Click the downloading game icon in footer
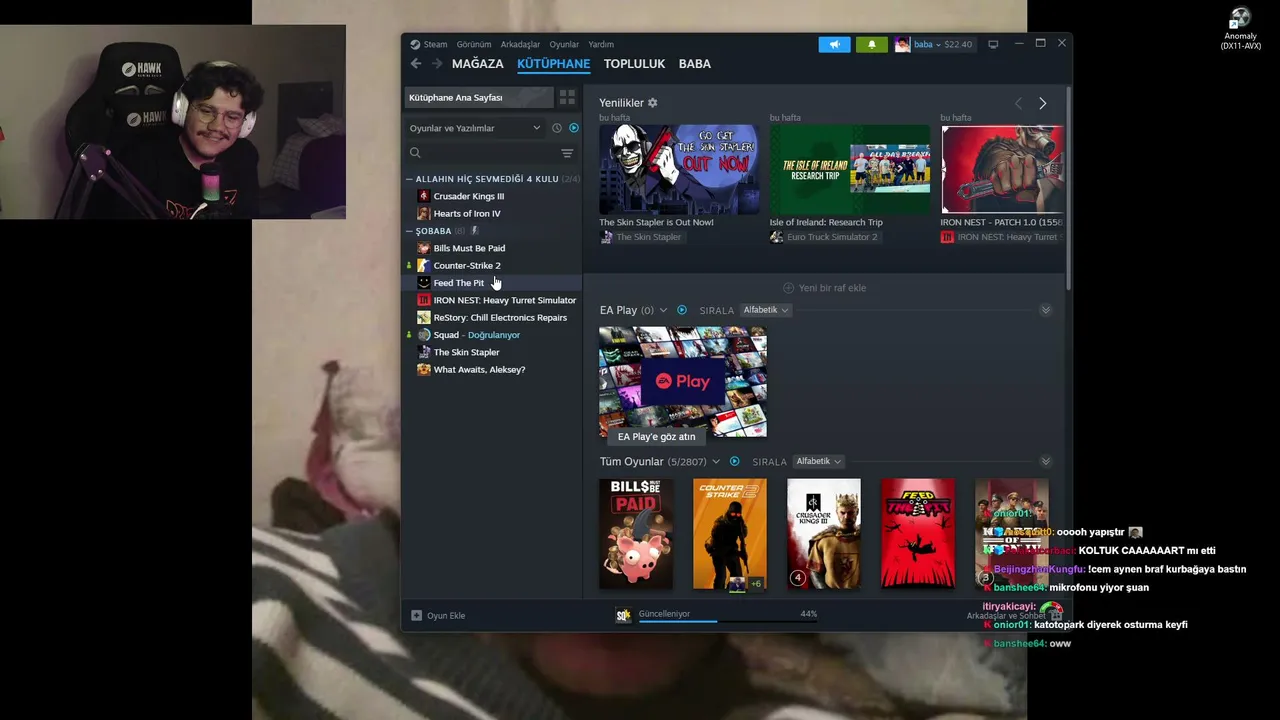The height and width of the screenshot is (720, 1280). coord(623,615)
